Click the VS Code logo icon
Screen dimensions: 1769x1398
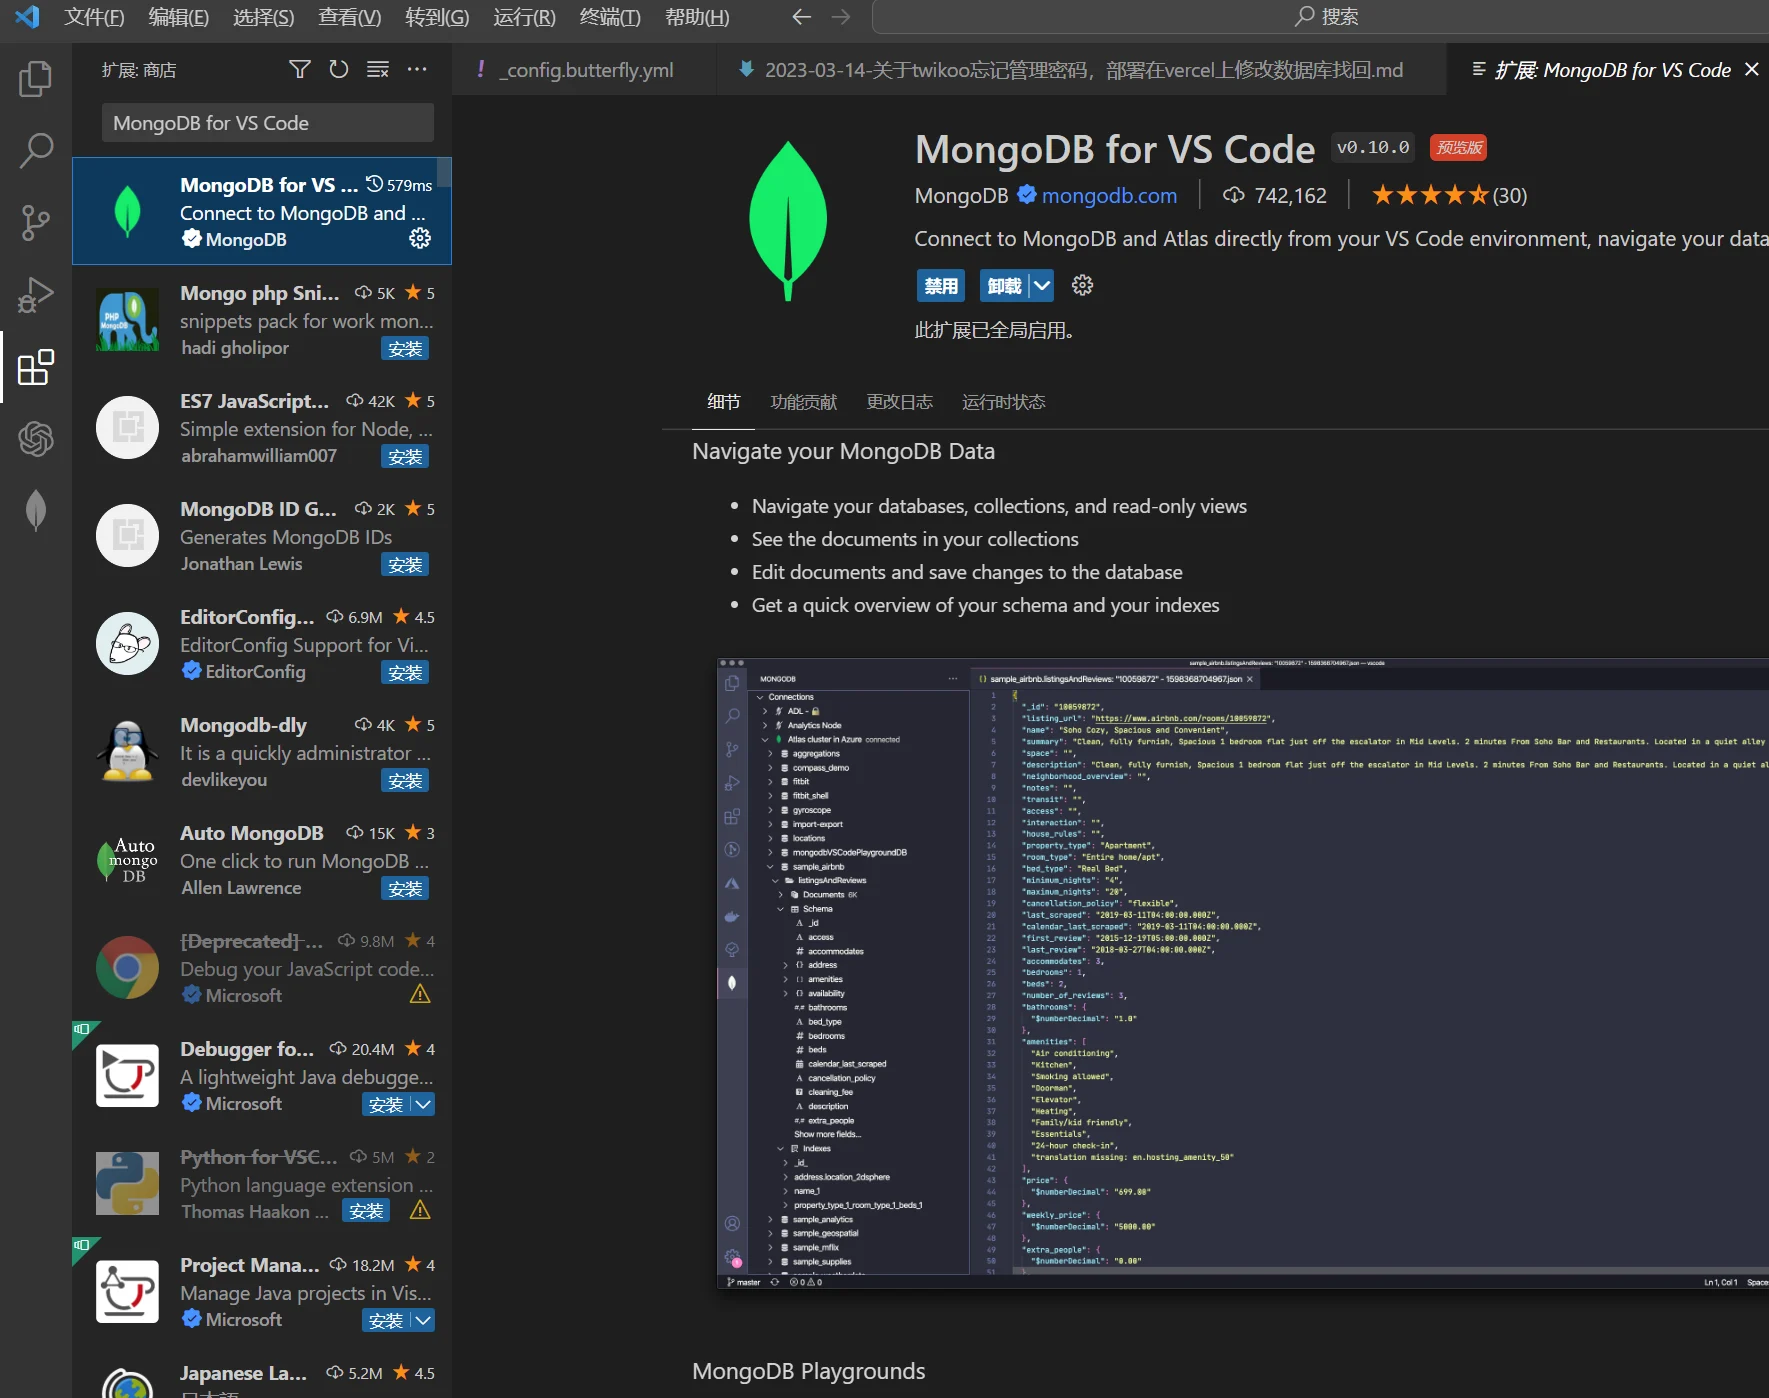coord(27,17)
